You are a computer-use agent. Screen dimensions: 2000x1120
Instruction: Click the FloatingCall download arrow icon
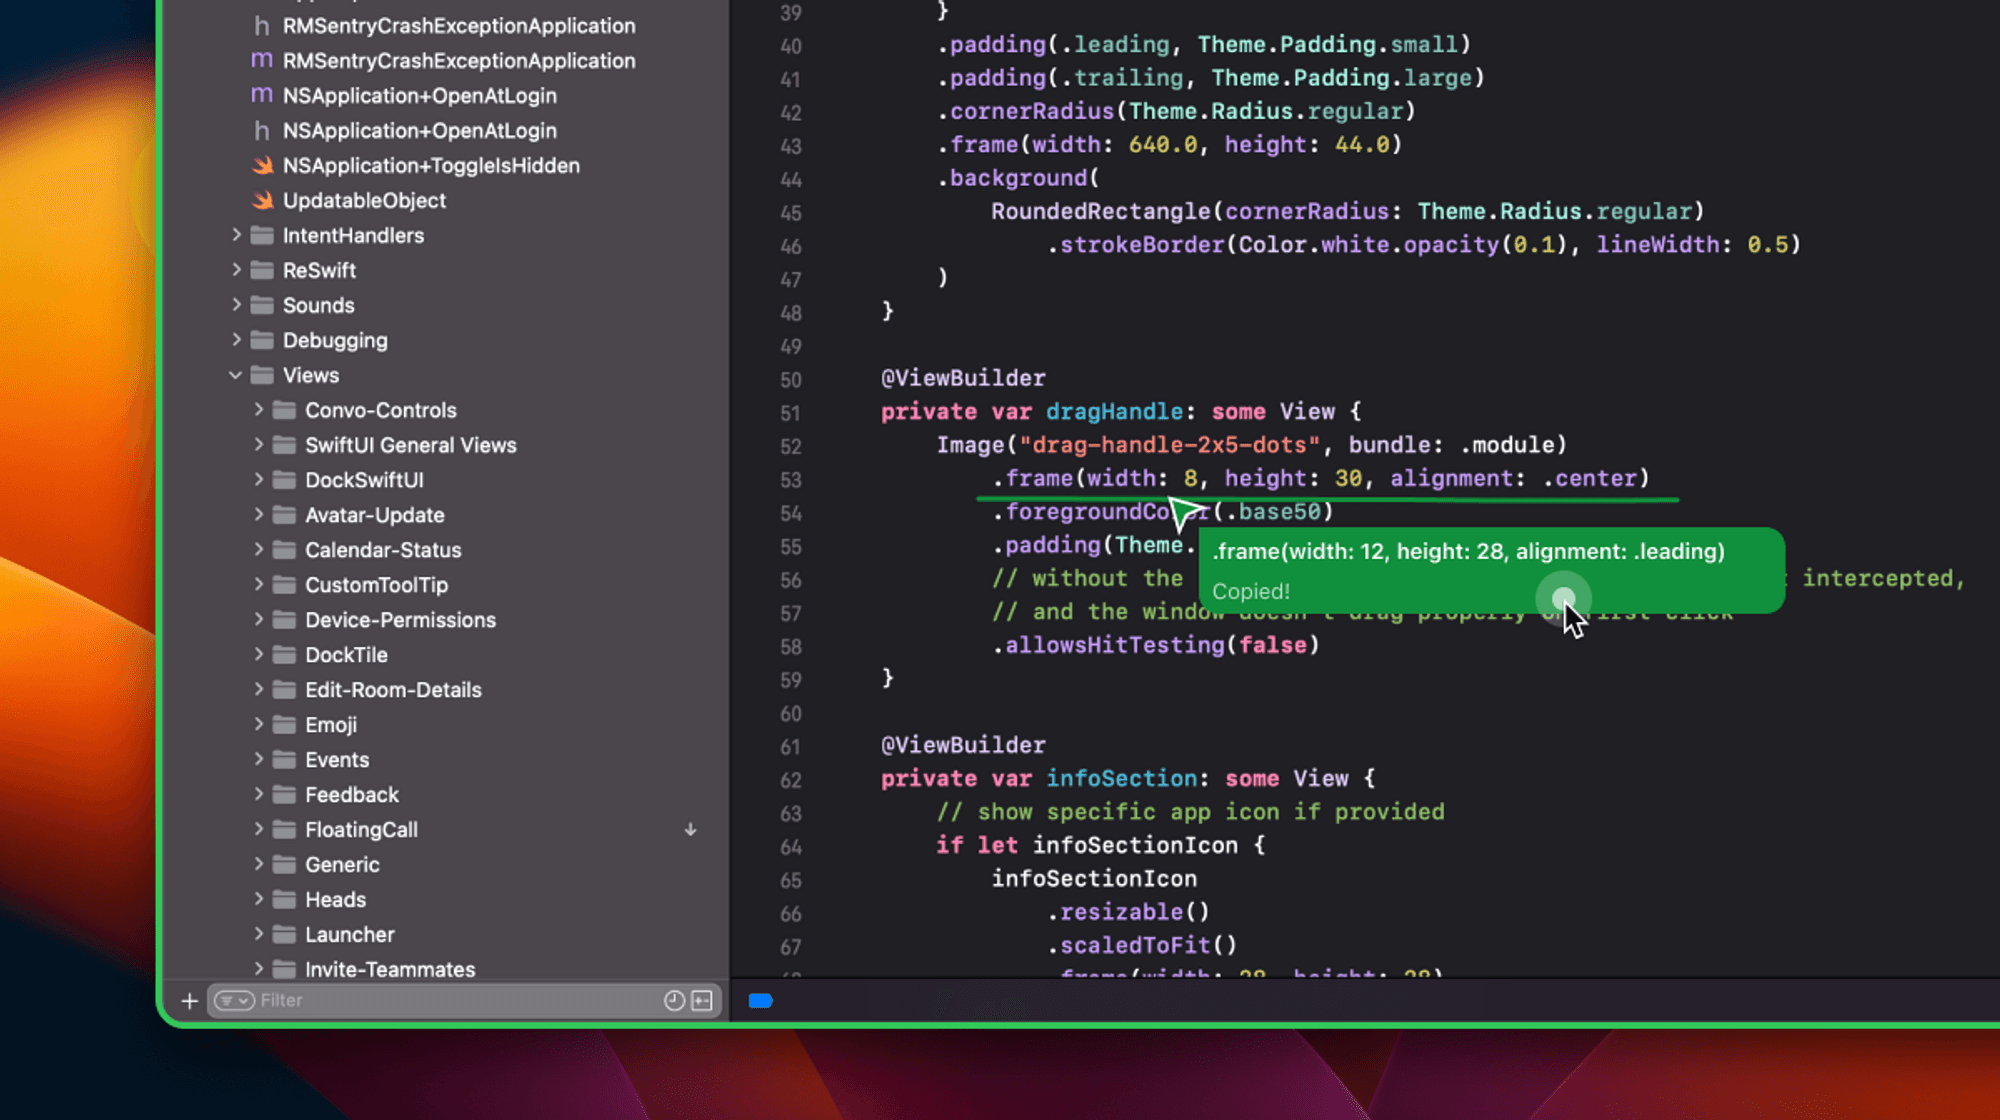click(x=690, y=830)
